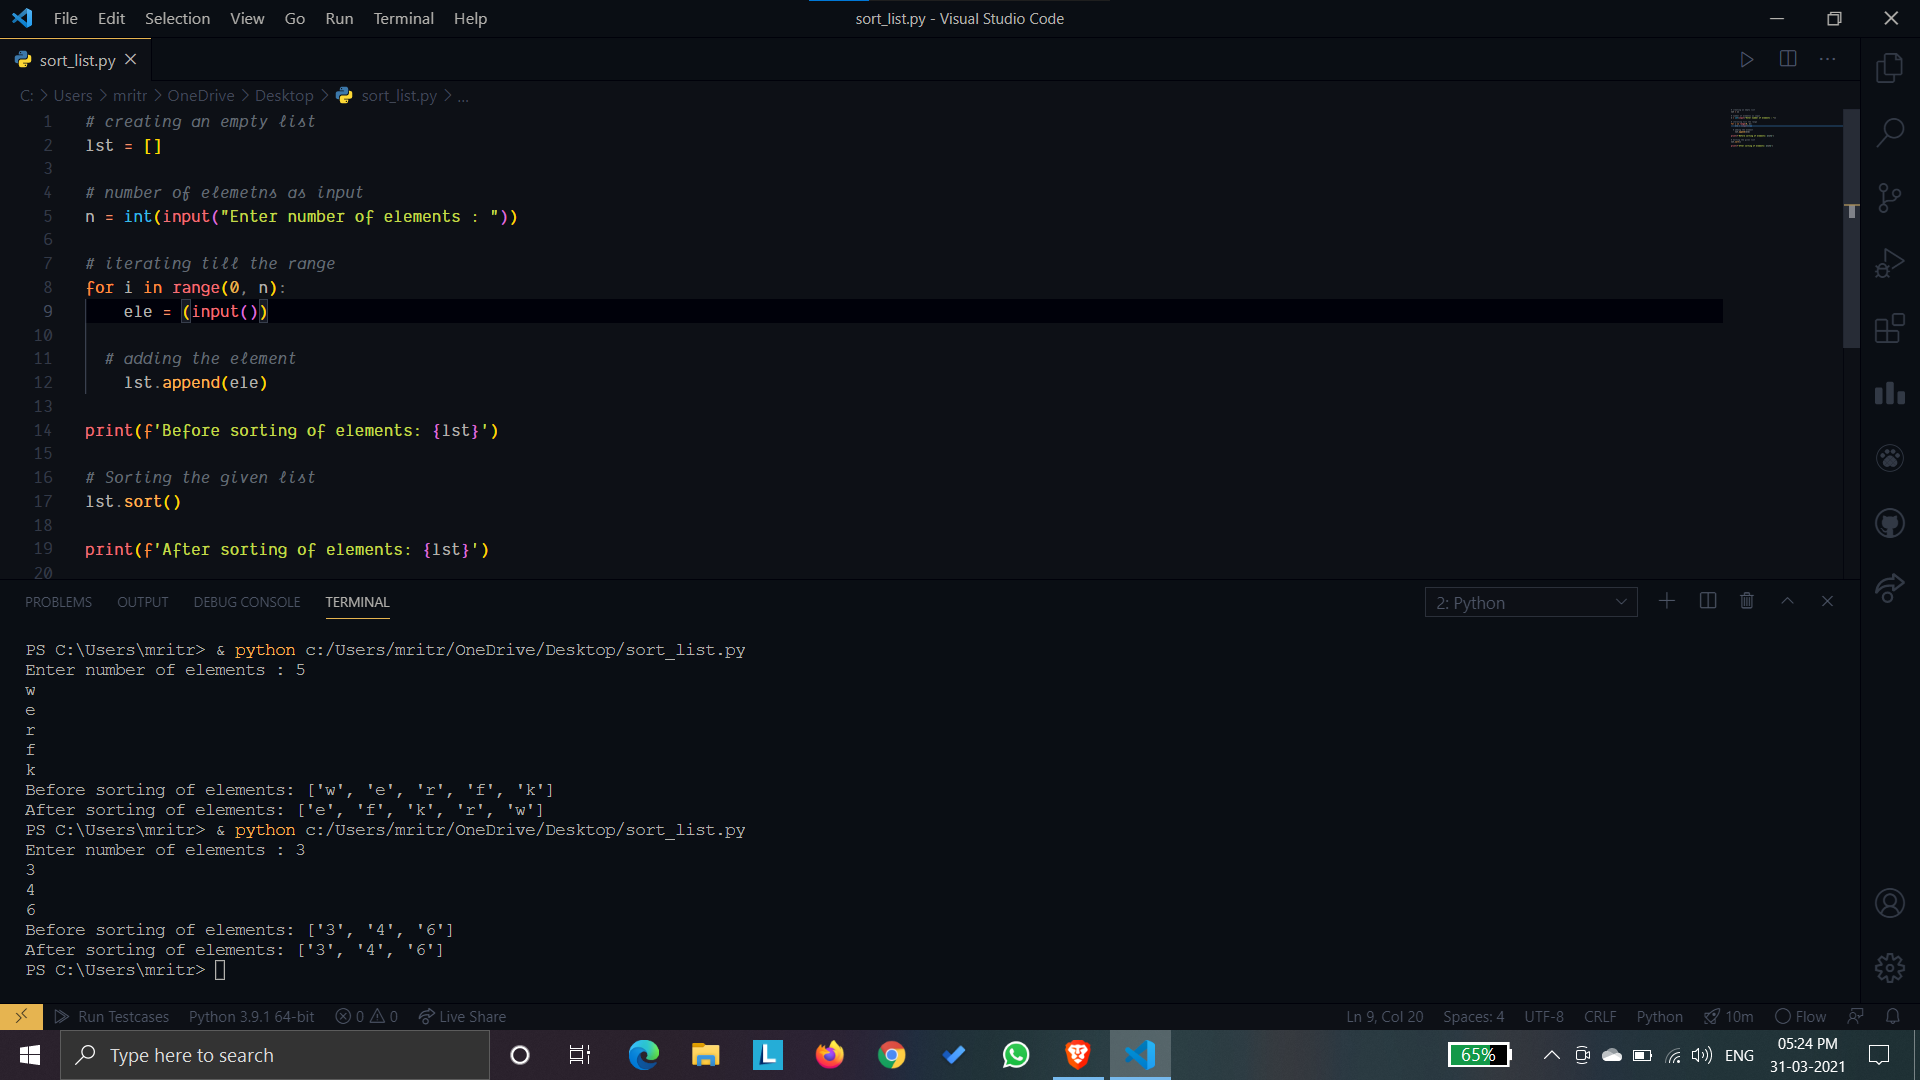This screenshot has width=1920, height=1080.
Task: Open the notifications bell in status bar
Action: [x=1892, y=1016]
